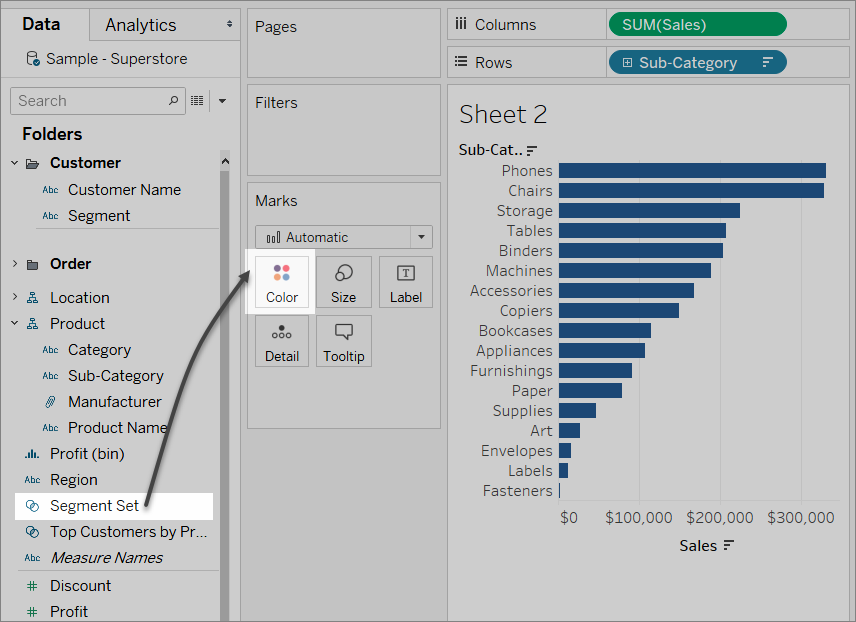856x622 pixels.
Task: Click the Envelopes row label
Action: coord(517,451)
